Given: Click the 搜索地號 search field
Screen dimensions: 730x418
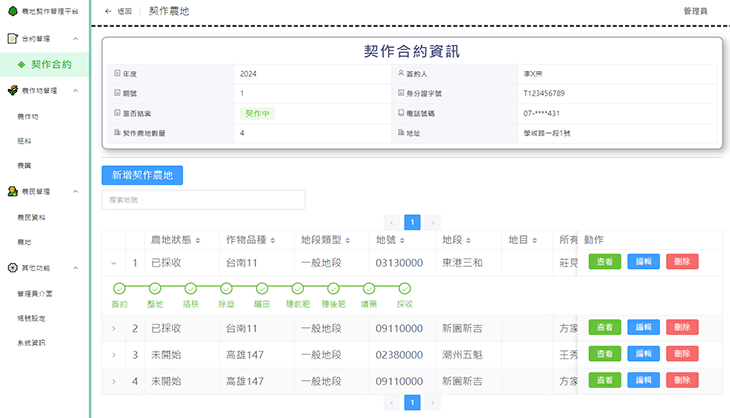Looking at the screenshot, I should 203,200.
